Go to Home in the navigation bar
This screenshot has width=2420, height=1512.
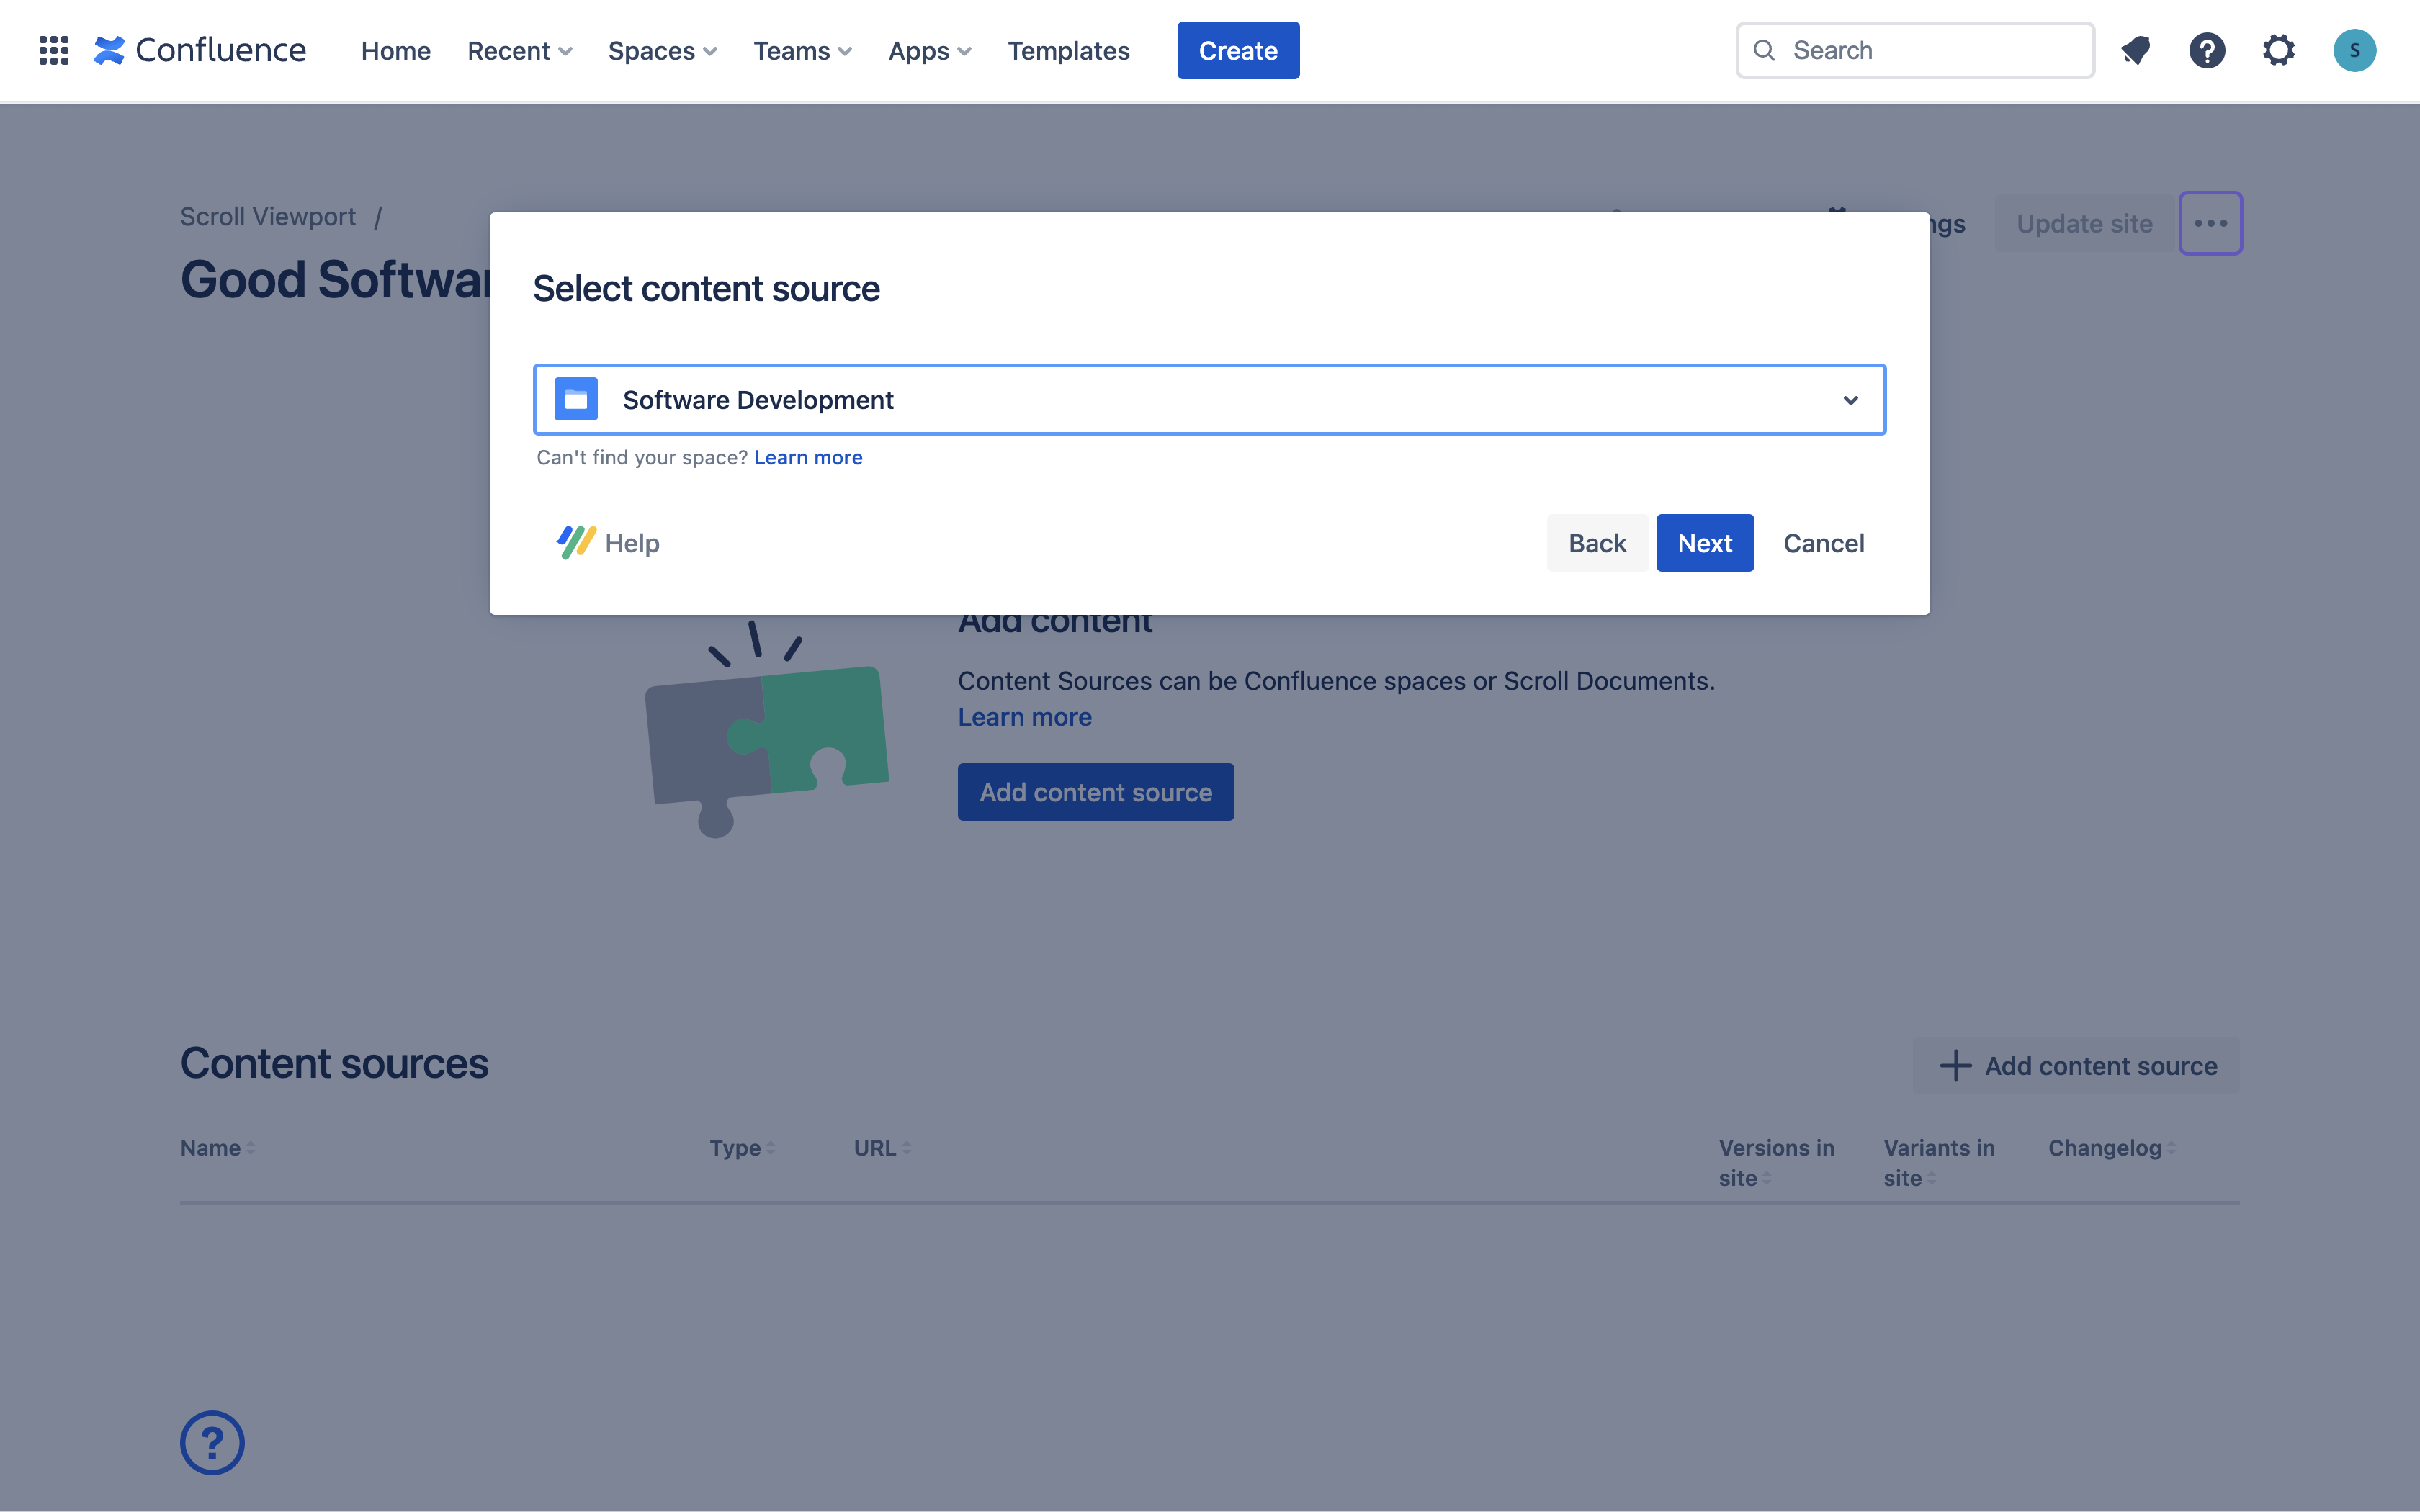point(396,50)
